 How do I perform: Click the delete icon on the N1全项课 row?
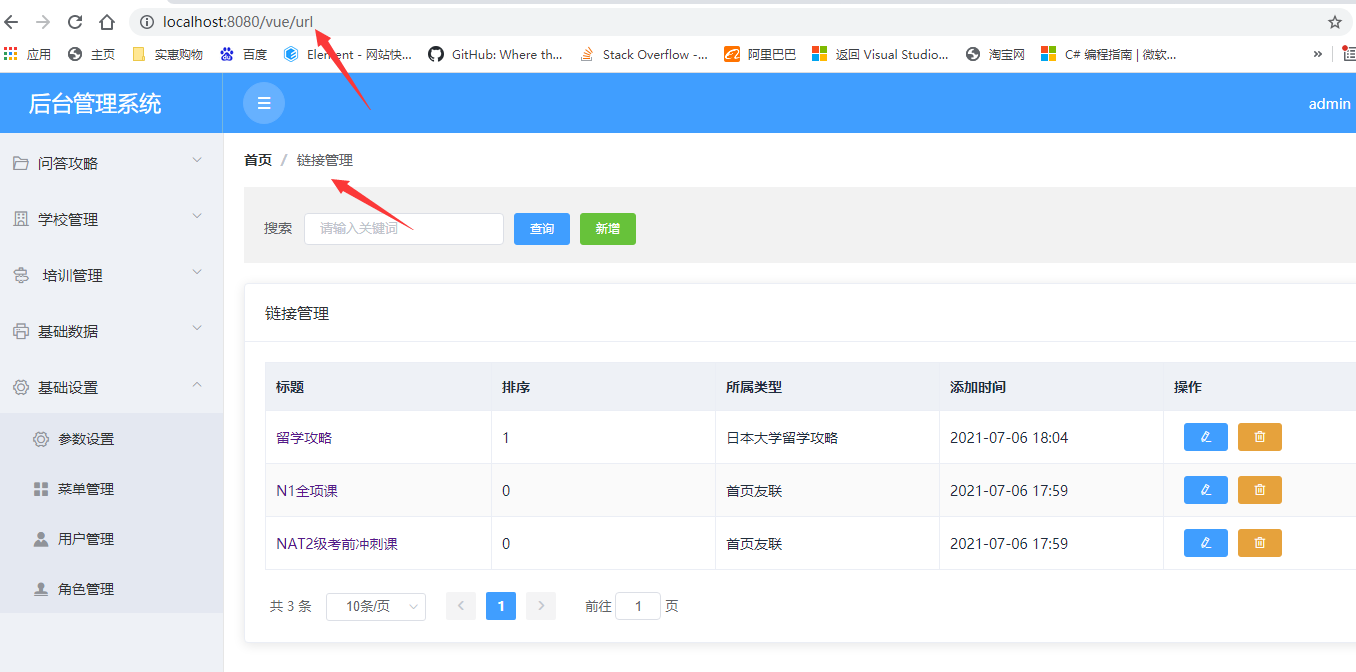pyautogui.click(x=1259, y=490)
